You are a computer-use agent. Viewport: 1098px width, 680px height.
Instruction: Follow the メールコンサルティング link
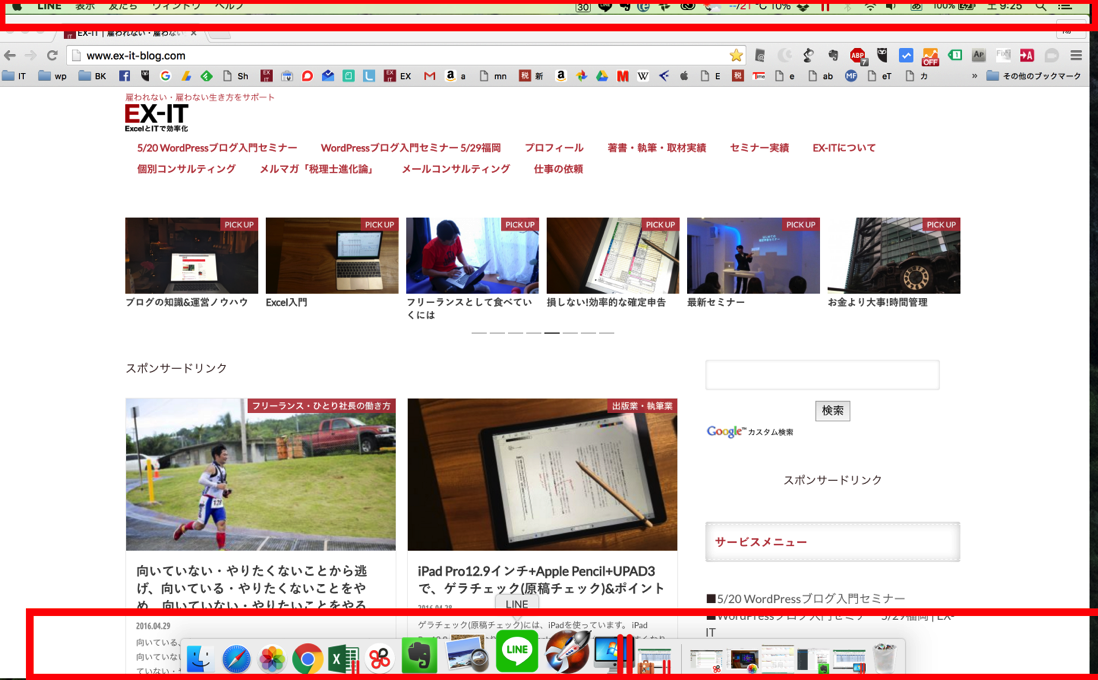tap(455, 169)
